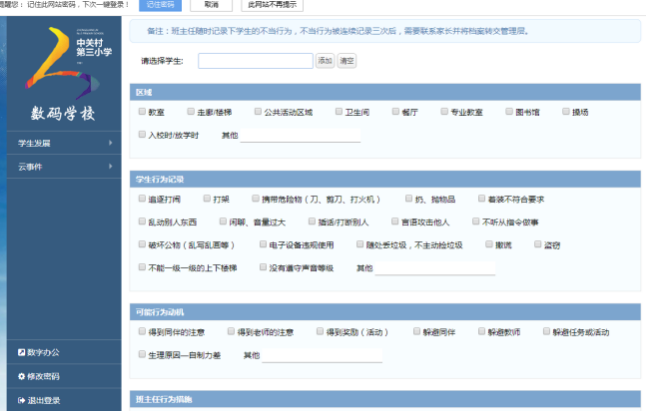The height and width of the screenshot is (411, 646).
Task: Tick 不能一级一级的上下楼梯 checkbox
Action: 142,267
